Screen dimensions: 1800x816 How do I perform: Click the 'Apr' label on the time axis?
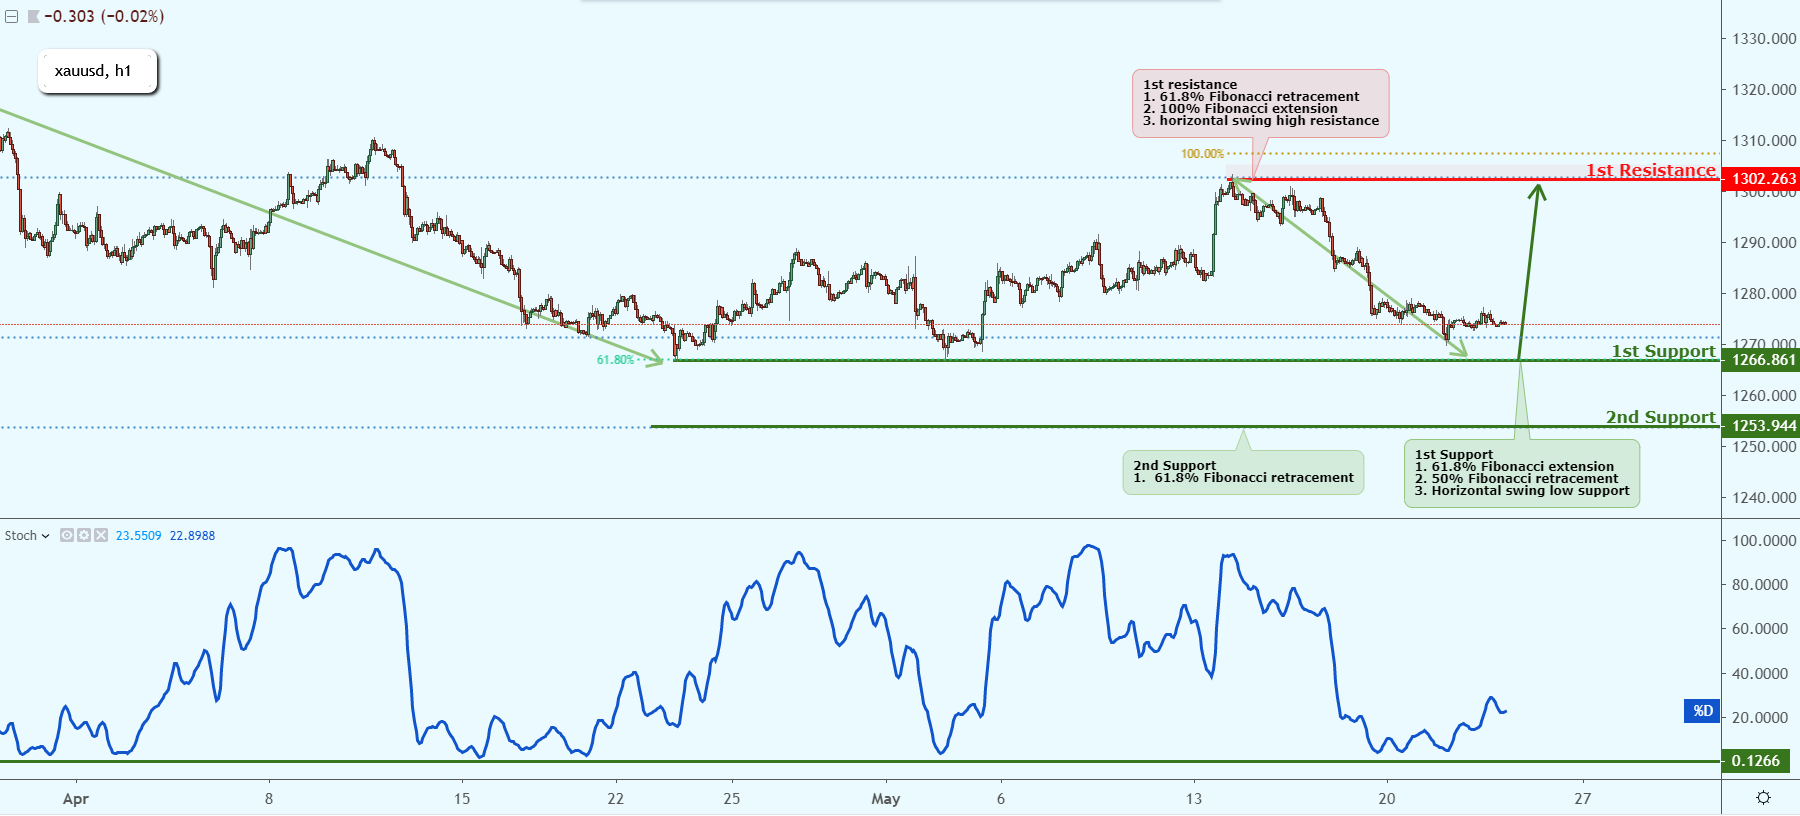[x=76, y=799]
